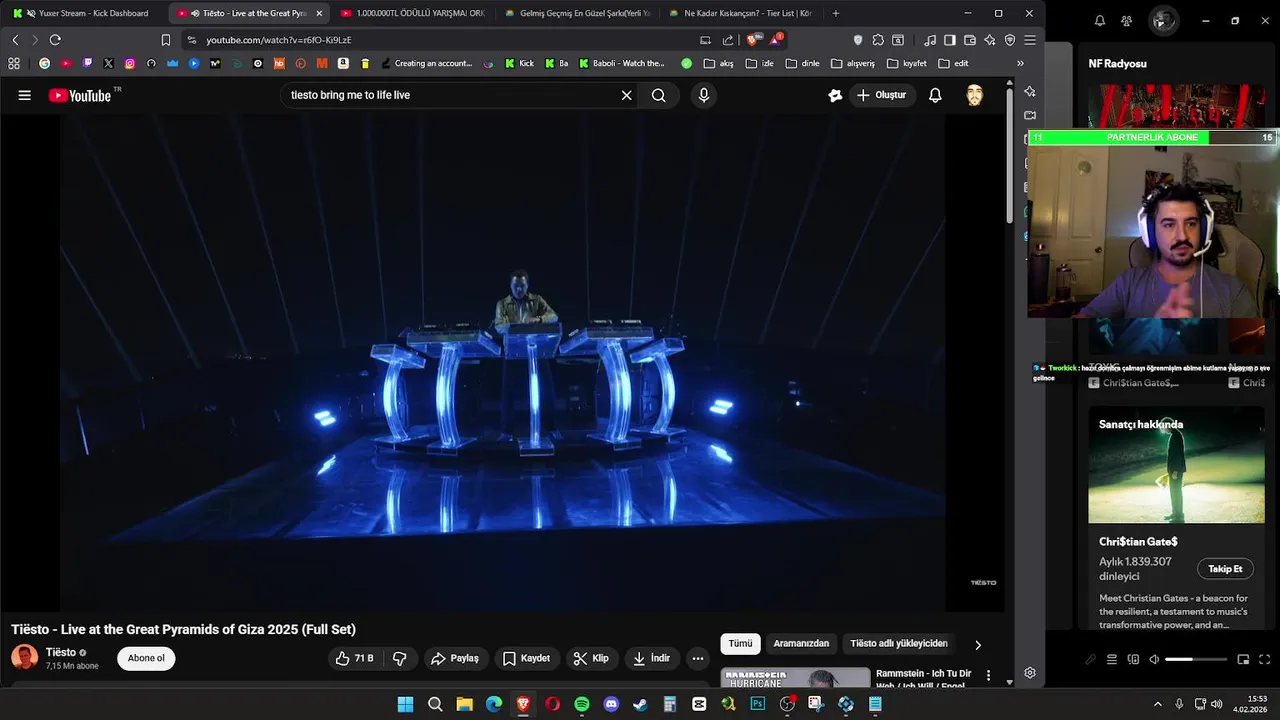Switch to the Ne Kadar Kıskançsın tab

741,13
